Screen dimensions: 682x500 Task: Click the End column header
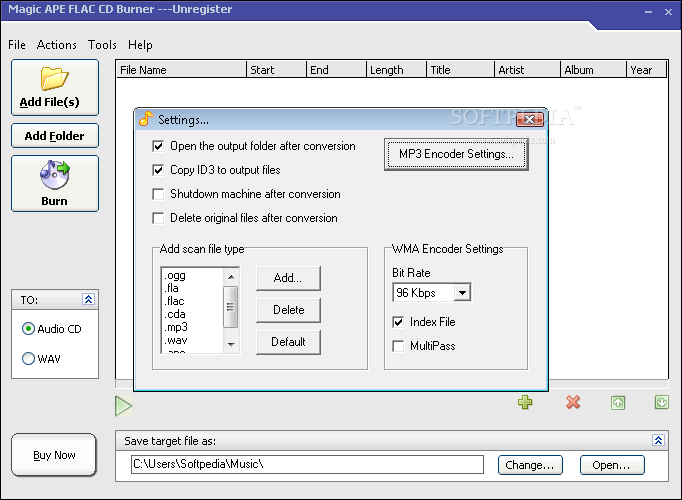coord(337,70)
